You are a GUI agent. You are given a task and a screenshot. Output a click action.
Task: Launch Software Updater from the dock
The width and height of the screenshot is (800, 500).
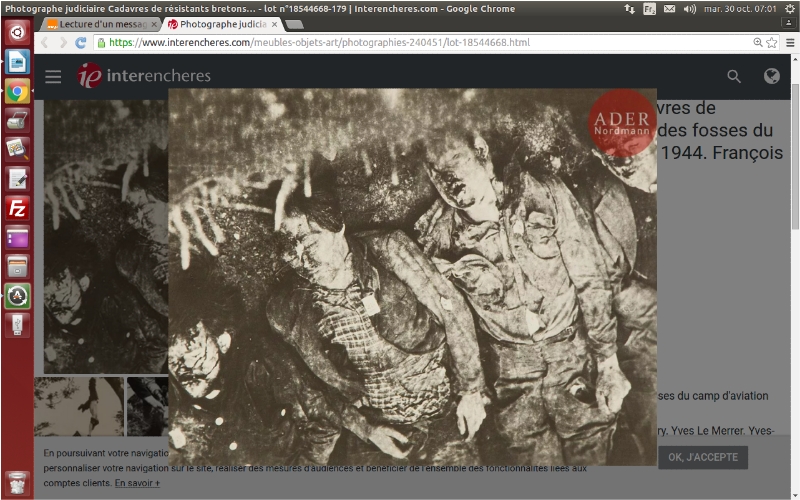coord(17,296)
